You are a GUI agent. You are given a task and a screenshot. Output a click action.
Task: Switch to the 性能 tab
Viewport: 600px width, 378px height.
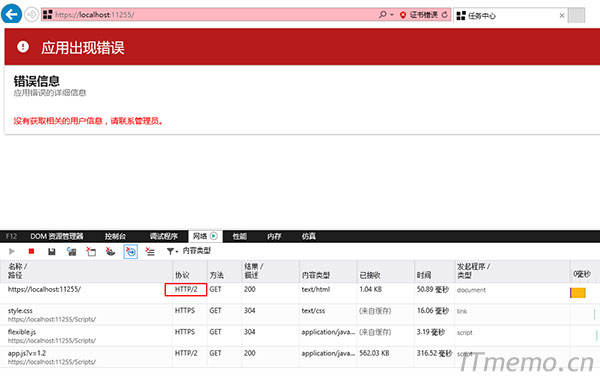[x=240, y=236]
